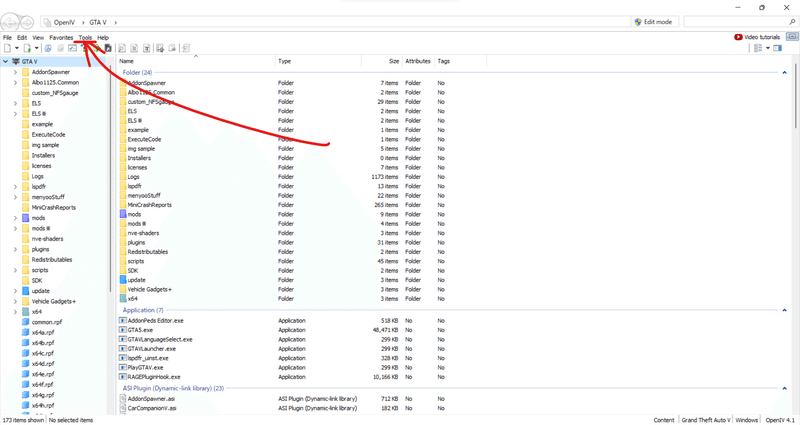Expand the menyooStuff tree node
The height and width of the screenshot is (425, 800).
(x=15, y=197)
